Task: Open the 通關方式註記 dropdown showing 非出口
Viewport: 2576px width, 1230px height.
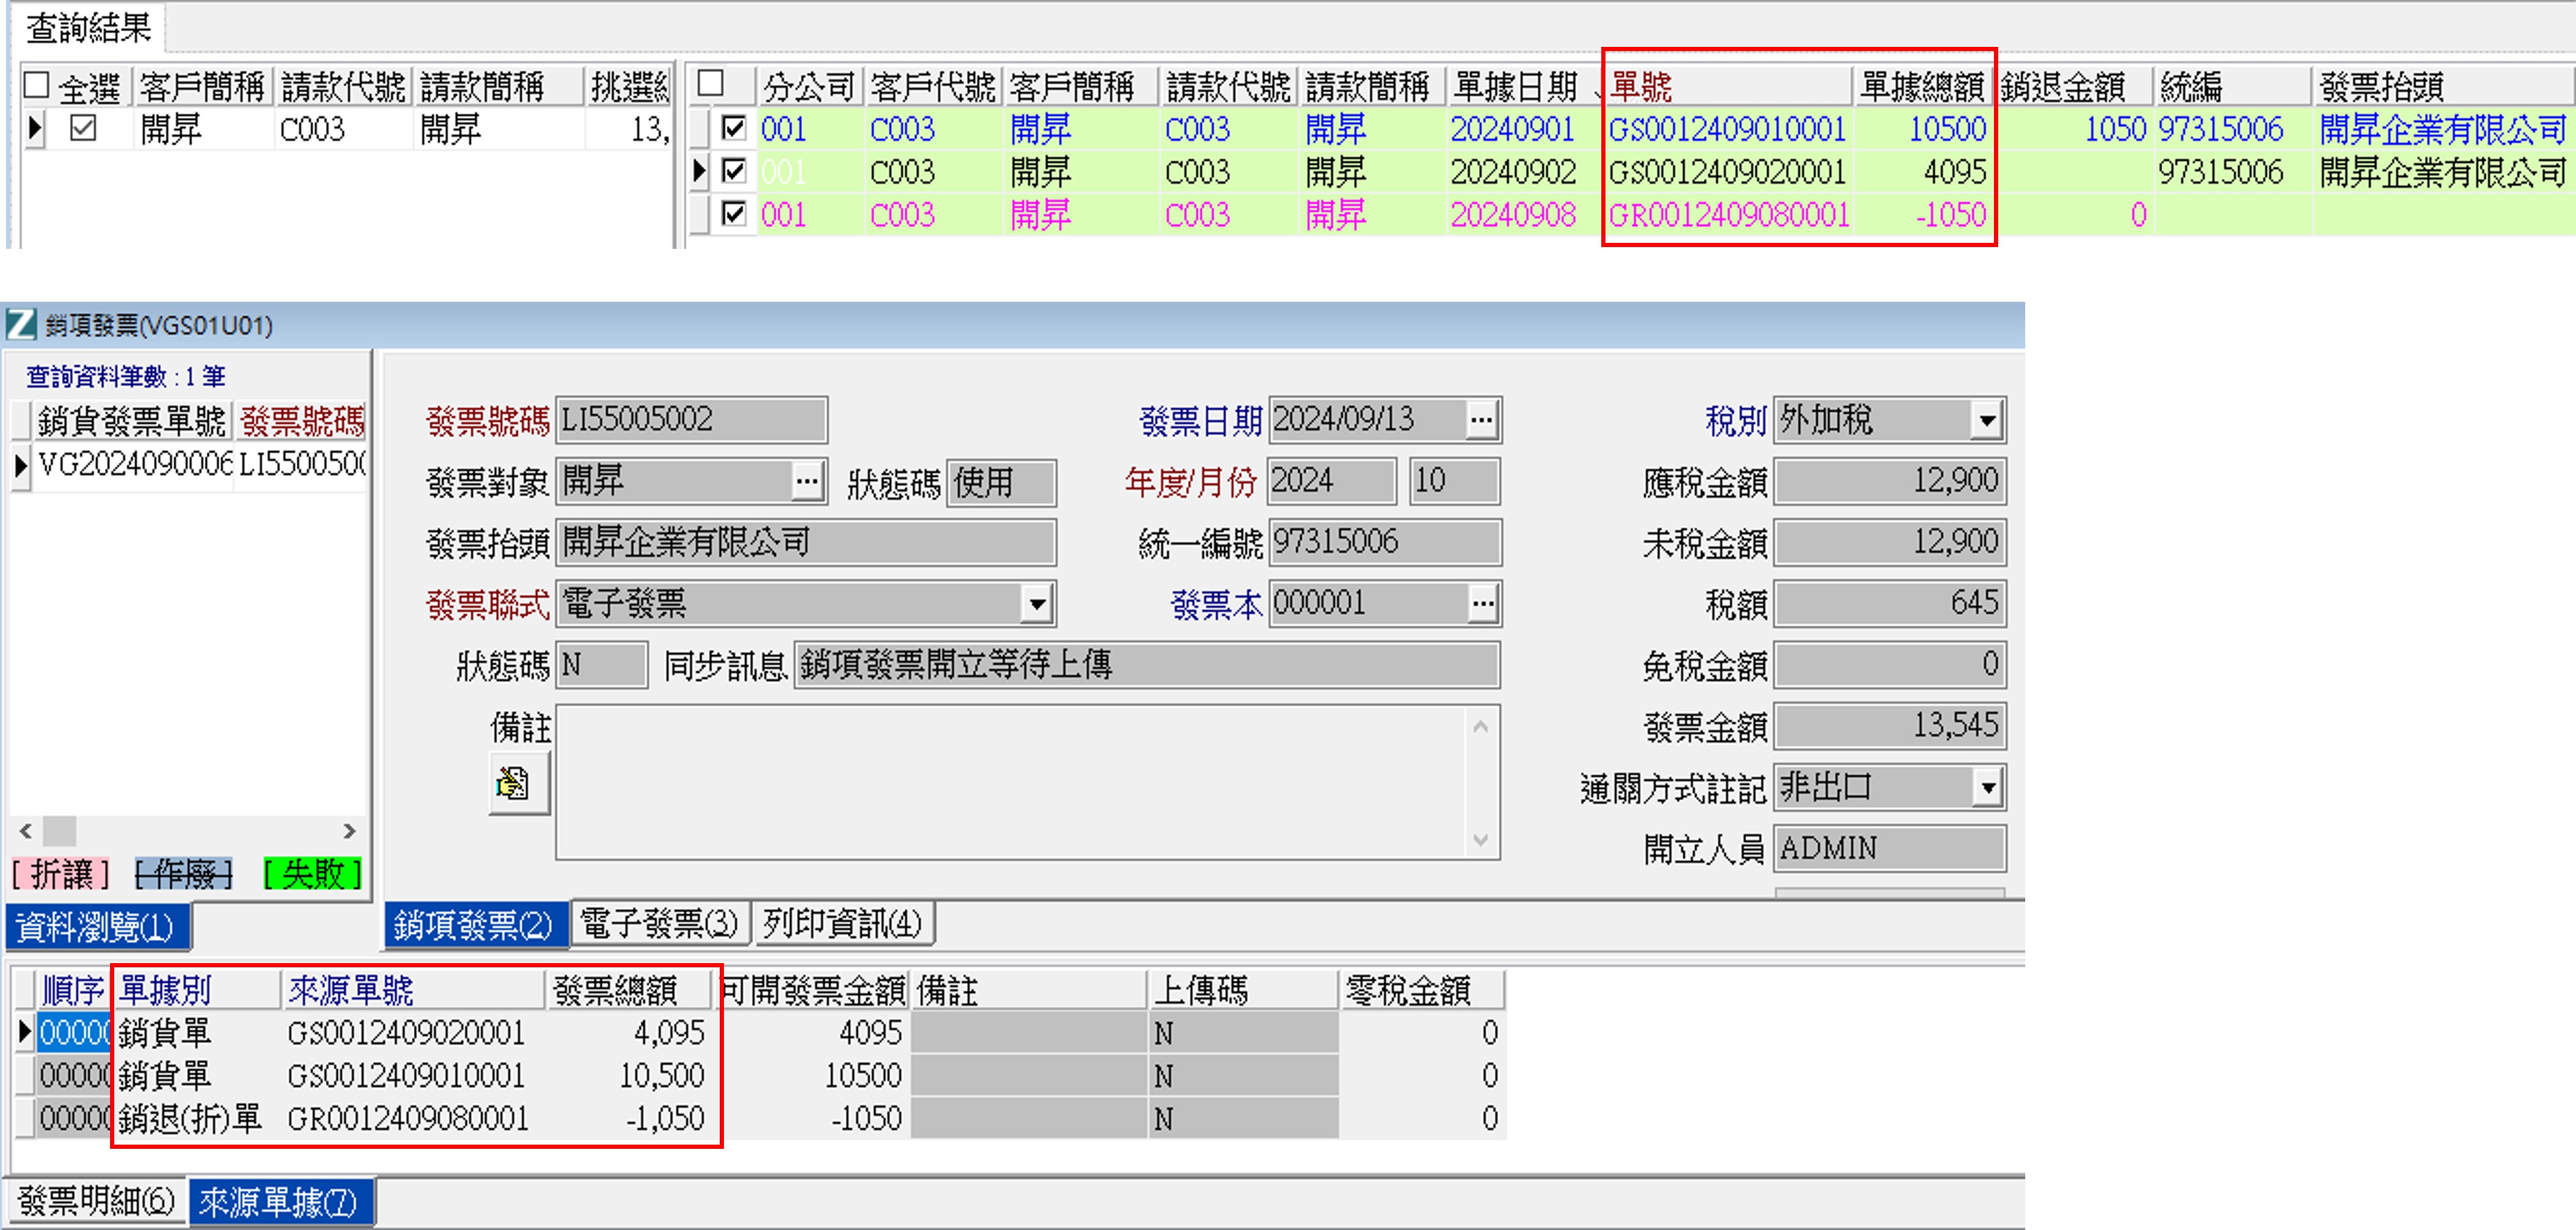Action: pyautogui.click(x=1986, y=787)
